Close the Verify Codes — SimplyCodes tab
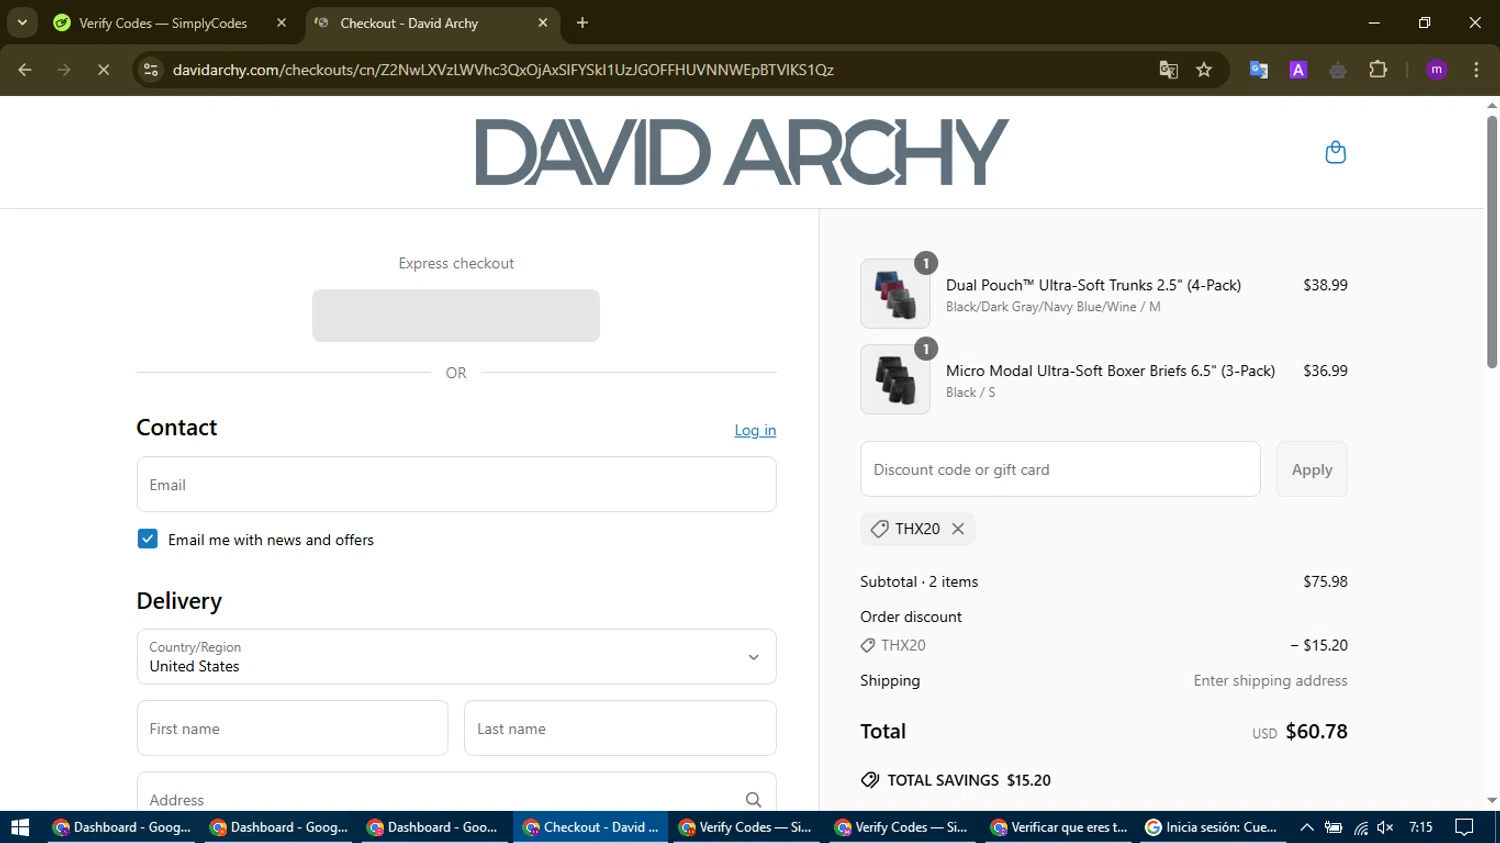This screenshot has height=843, width=1500. tap(281, 22)
